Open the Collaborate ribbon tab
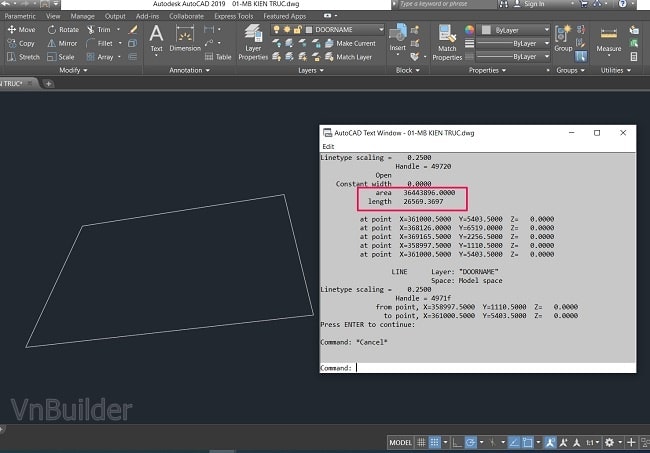Viewport: 650px width, 453px height. pyautogui.click(x=186, y=16)
